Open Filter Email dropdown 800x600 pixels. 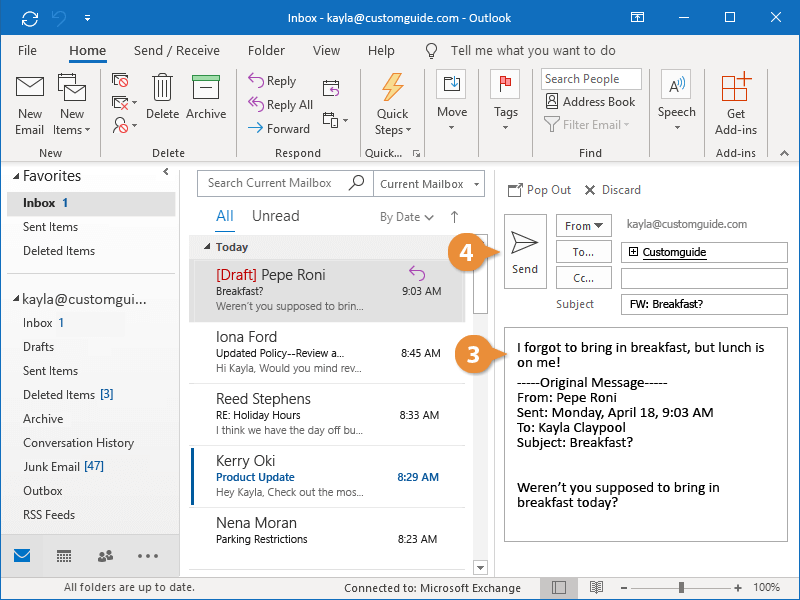coord(587,124)
